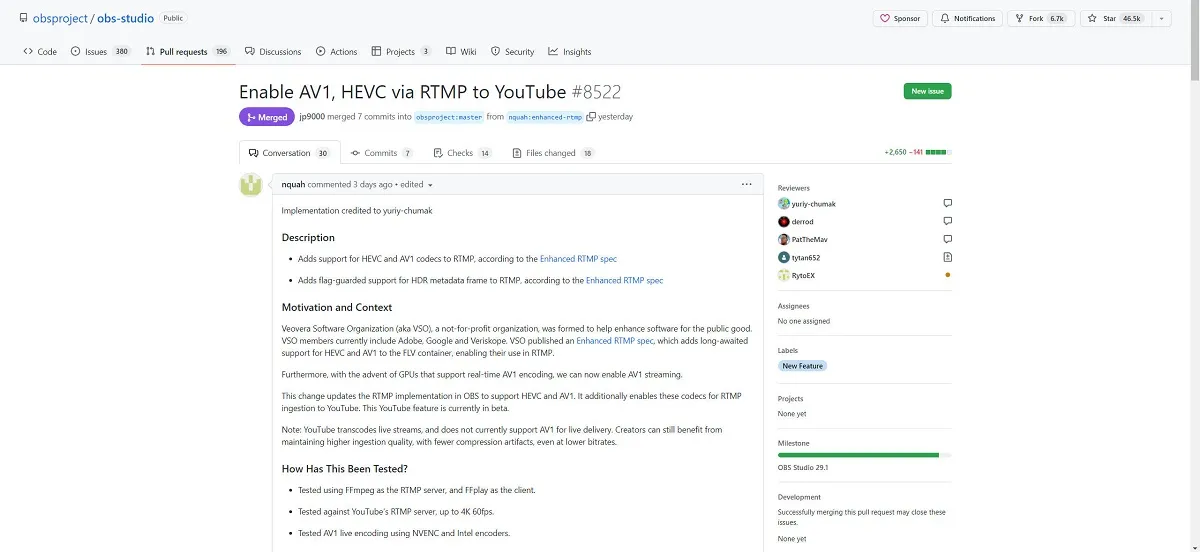
Task: Copy the head branch name icon
Action: [x=591, y=117]
